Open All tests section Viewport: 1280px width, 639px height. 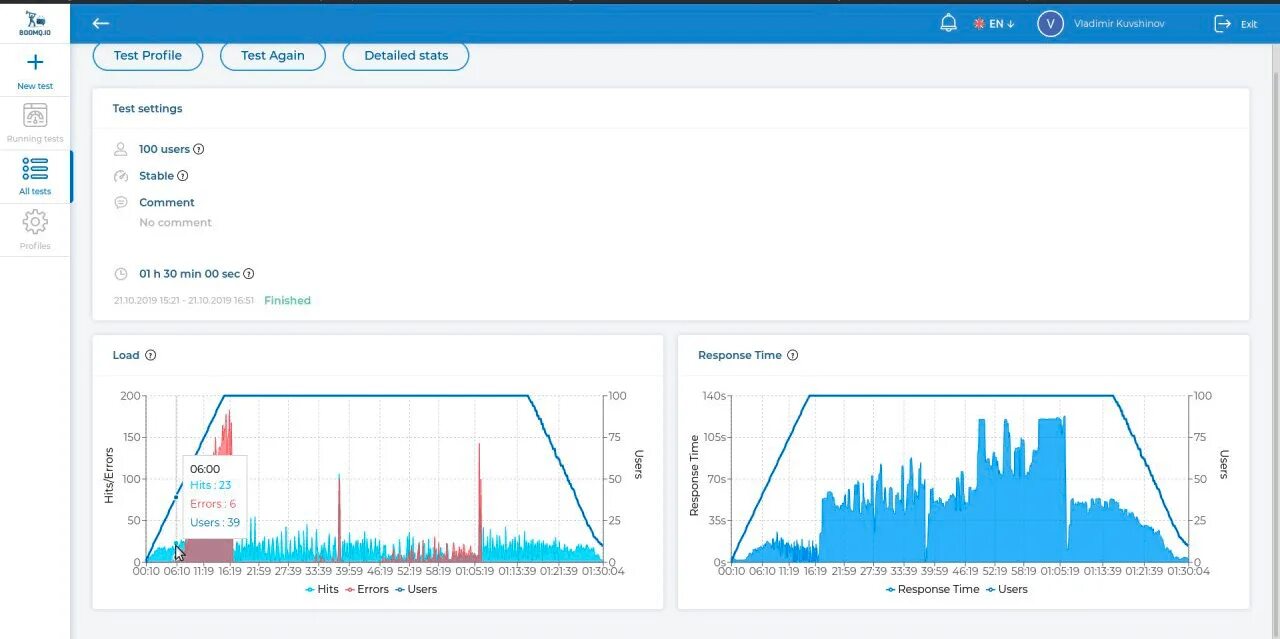point(35,176)
